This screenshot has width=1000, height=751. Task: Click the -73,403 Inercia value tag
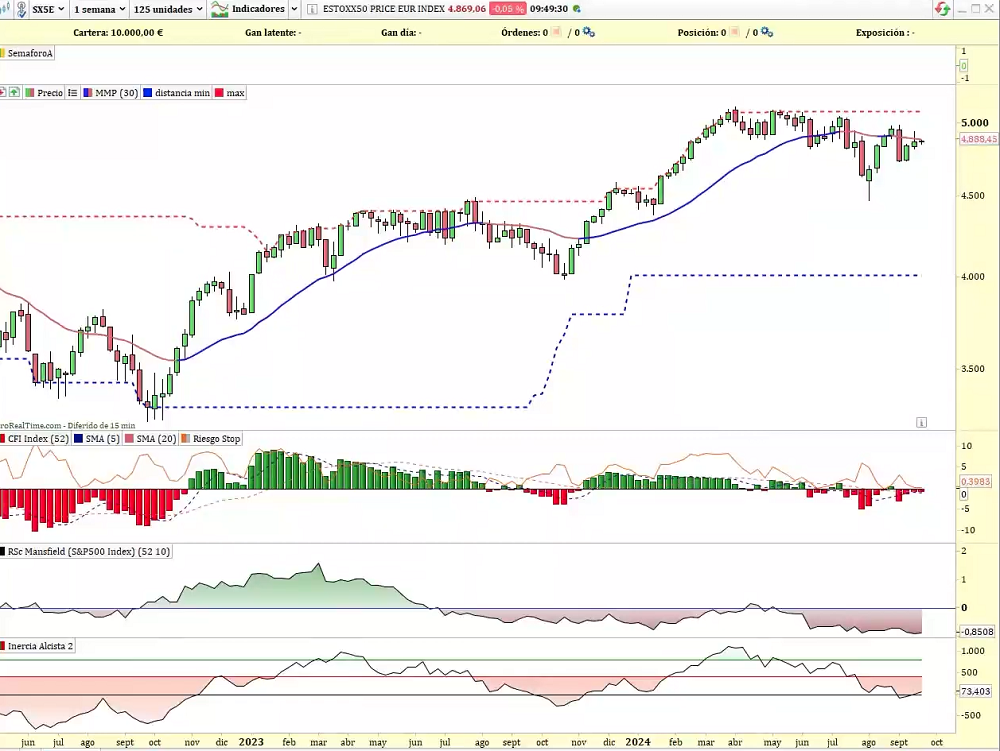(975, 691)
